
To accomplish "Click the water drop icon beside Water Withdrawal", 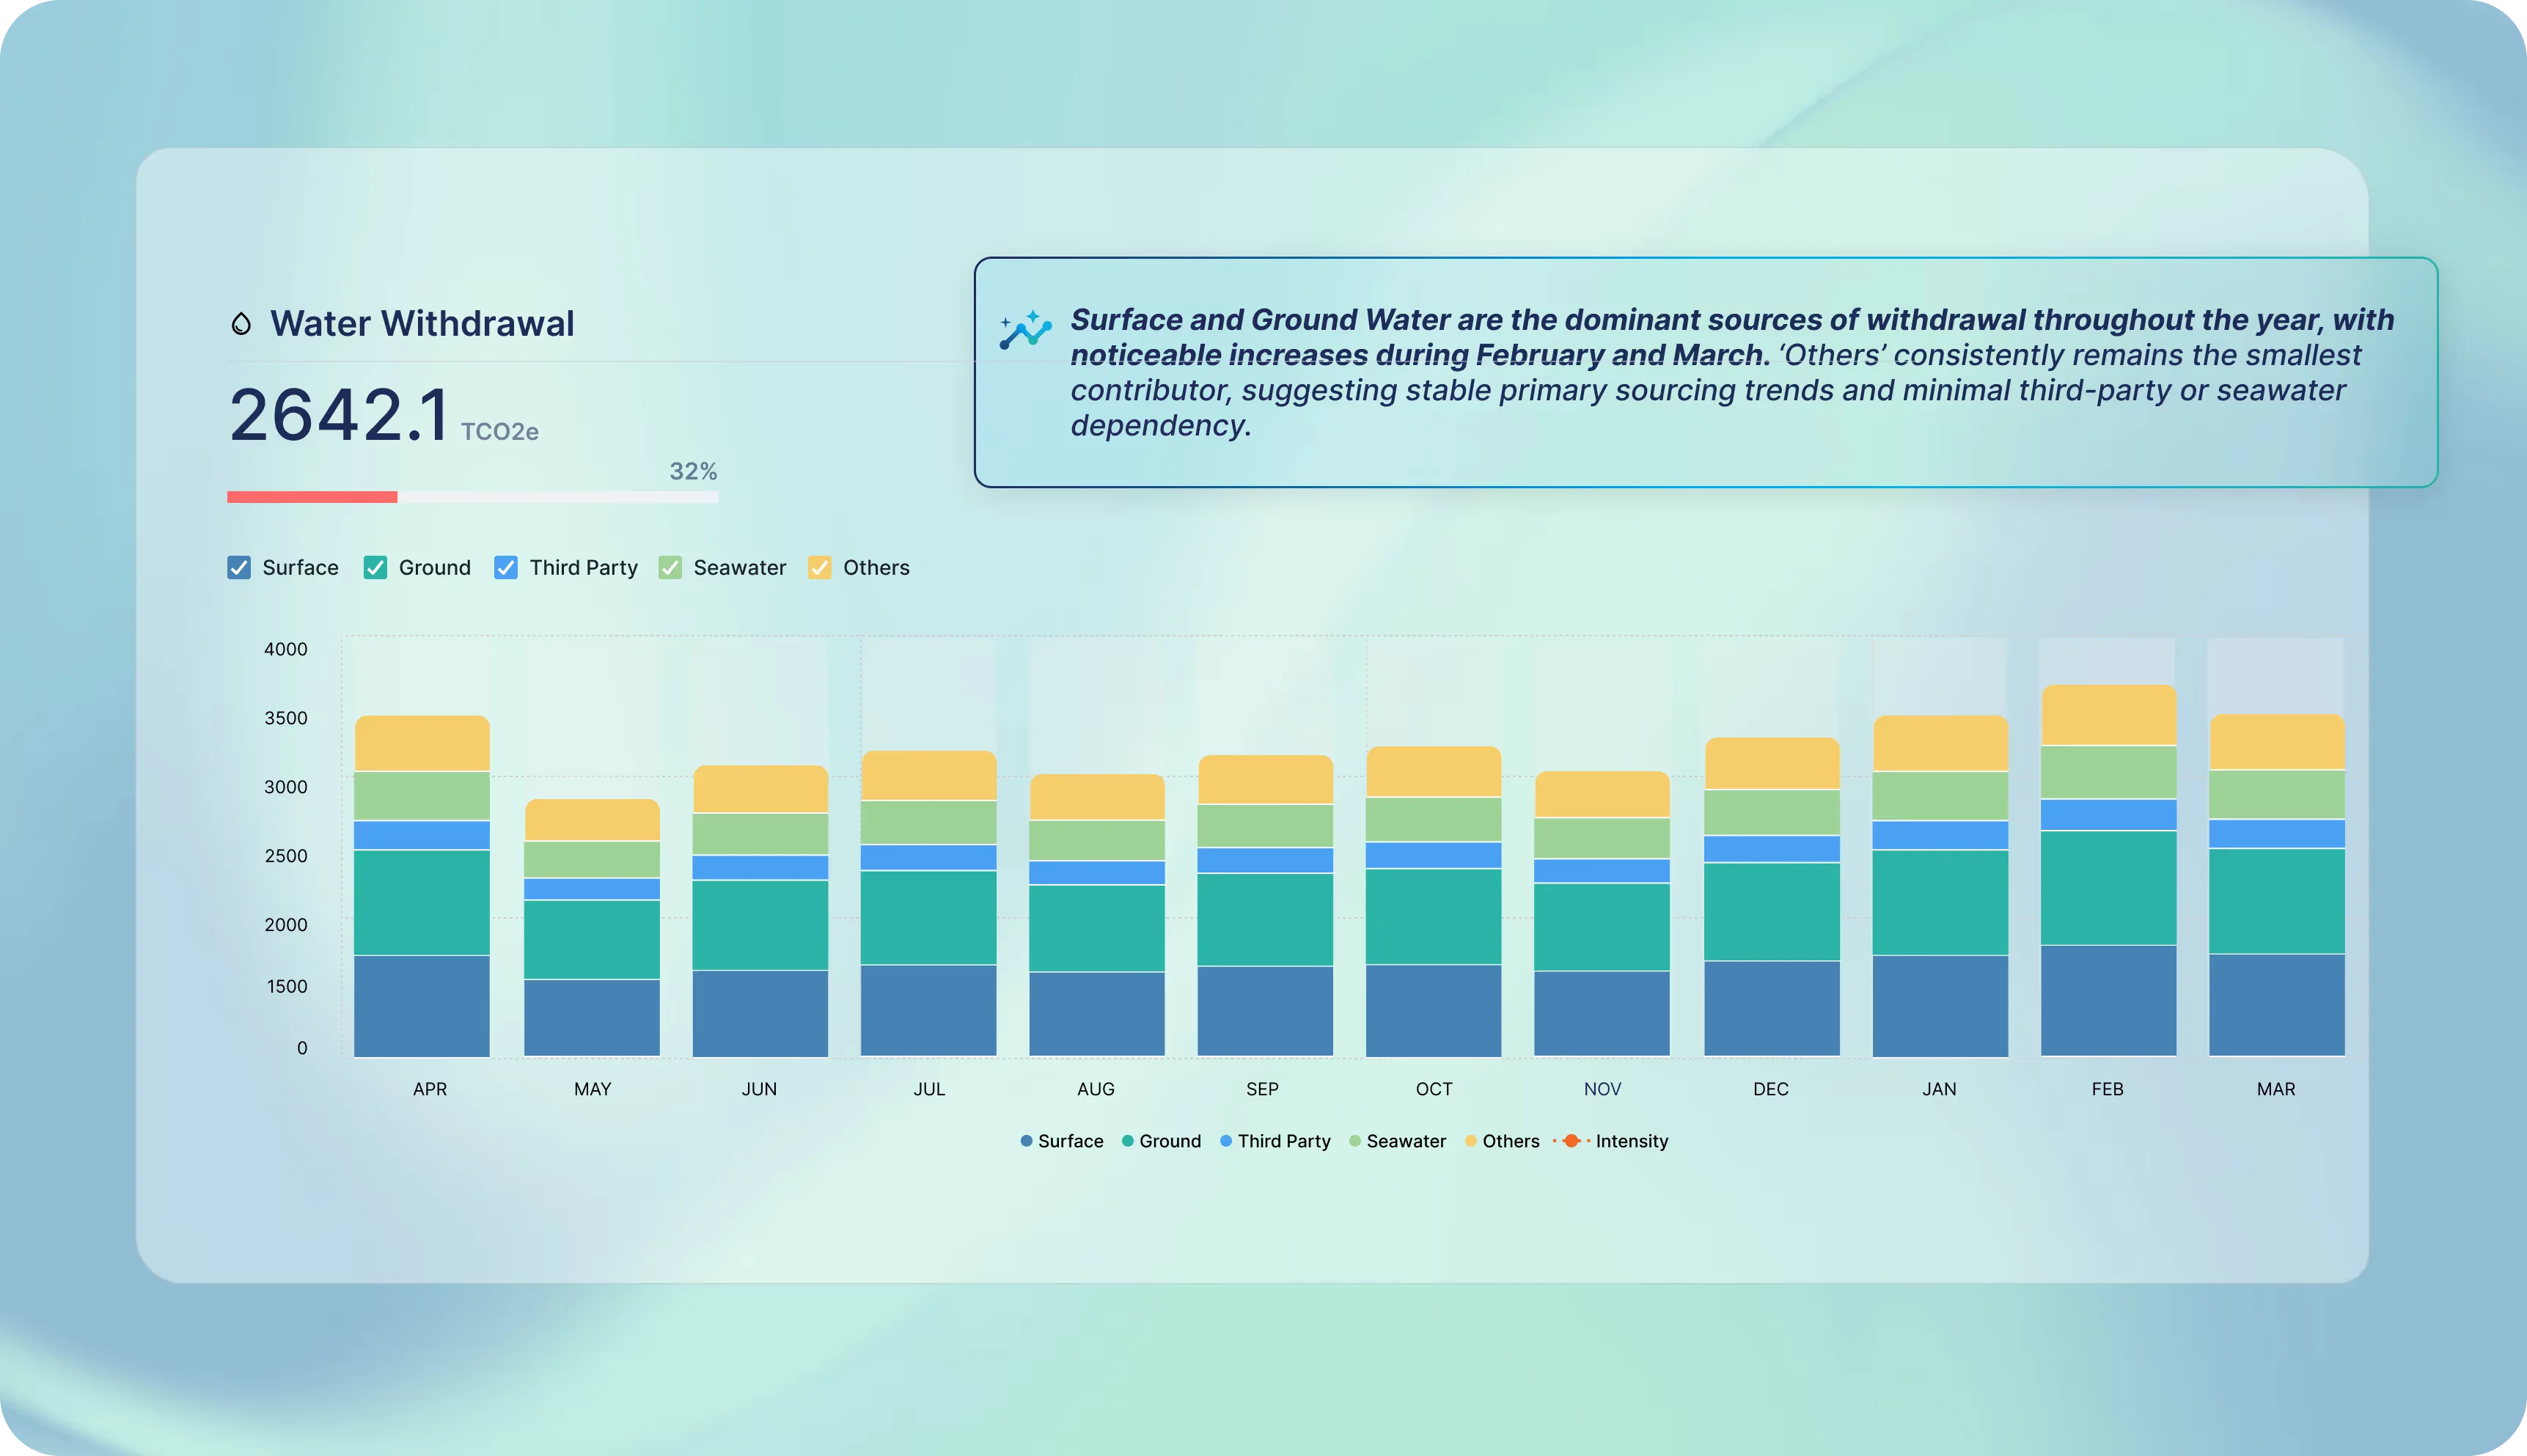I will pyautogui.click(x=240, y=323).
